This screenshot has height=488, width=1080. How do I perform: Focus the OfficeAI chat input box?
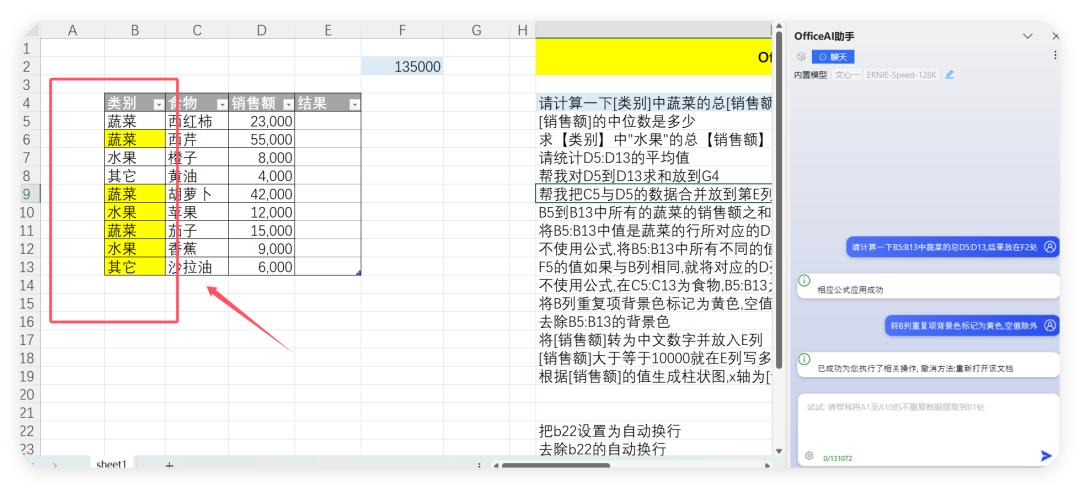928,421
